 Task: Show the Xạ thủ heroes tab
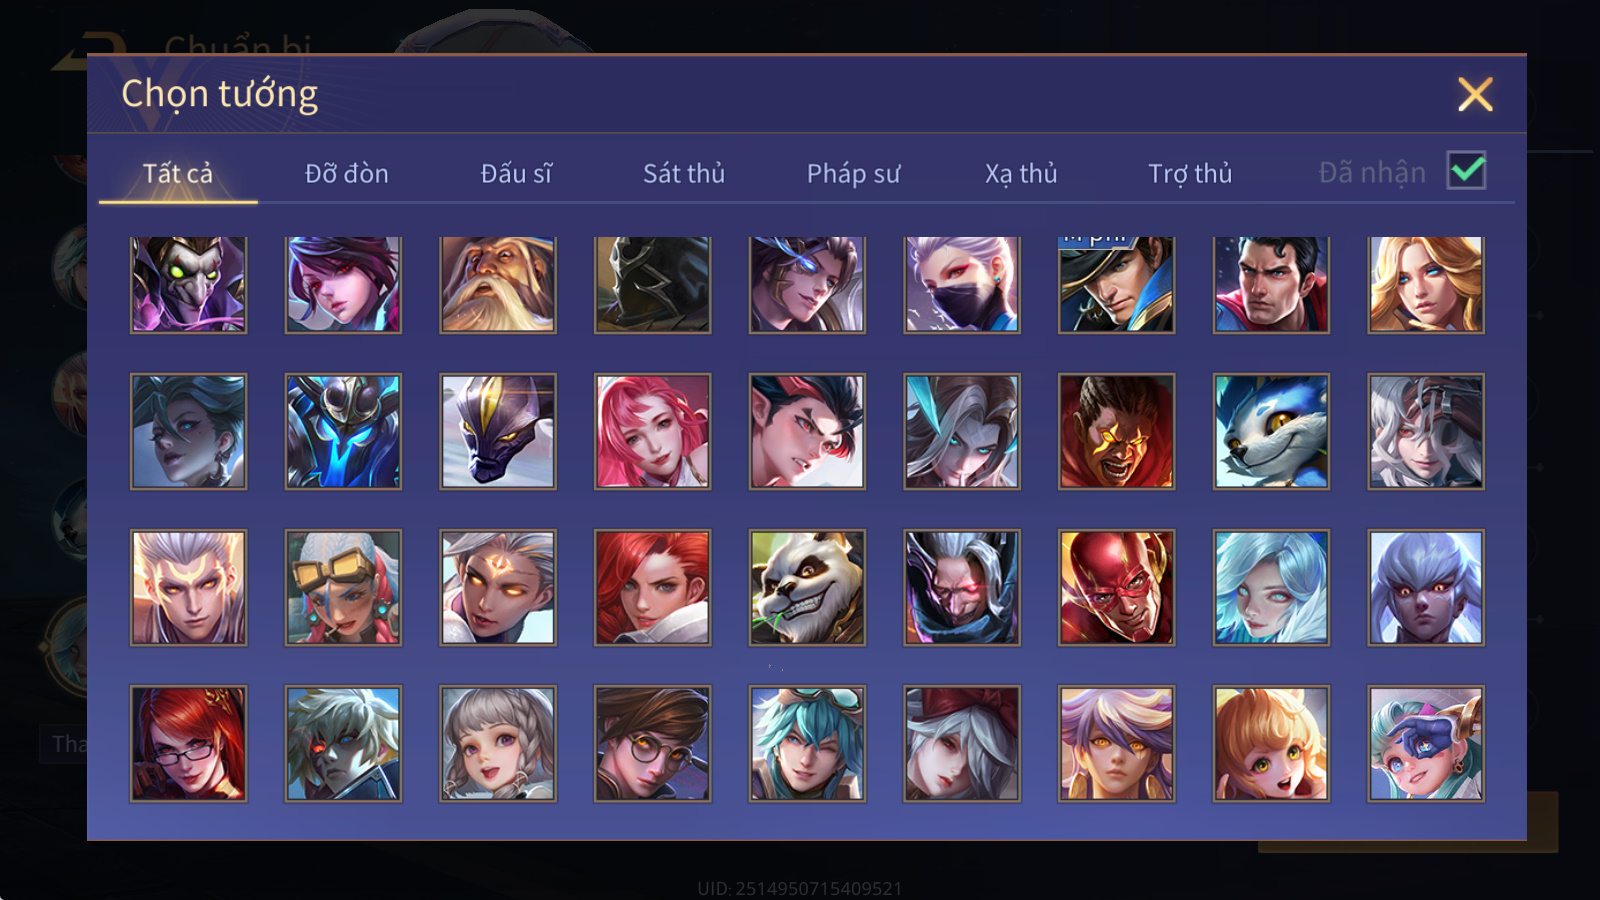click(1021, 174)
